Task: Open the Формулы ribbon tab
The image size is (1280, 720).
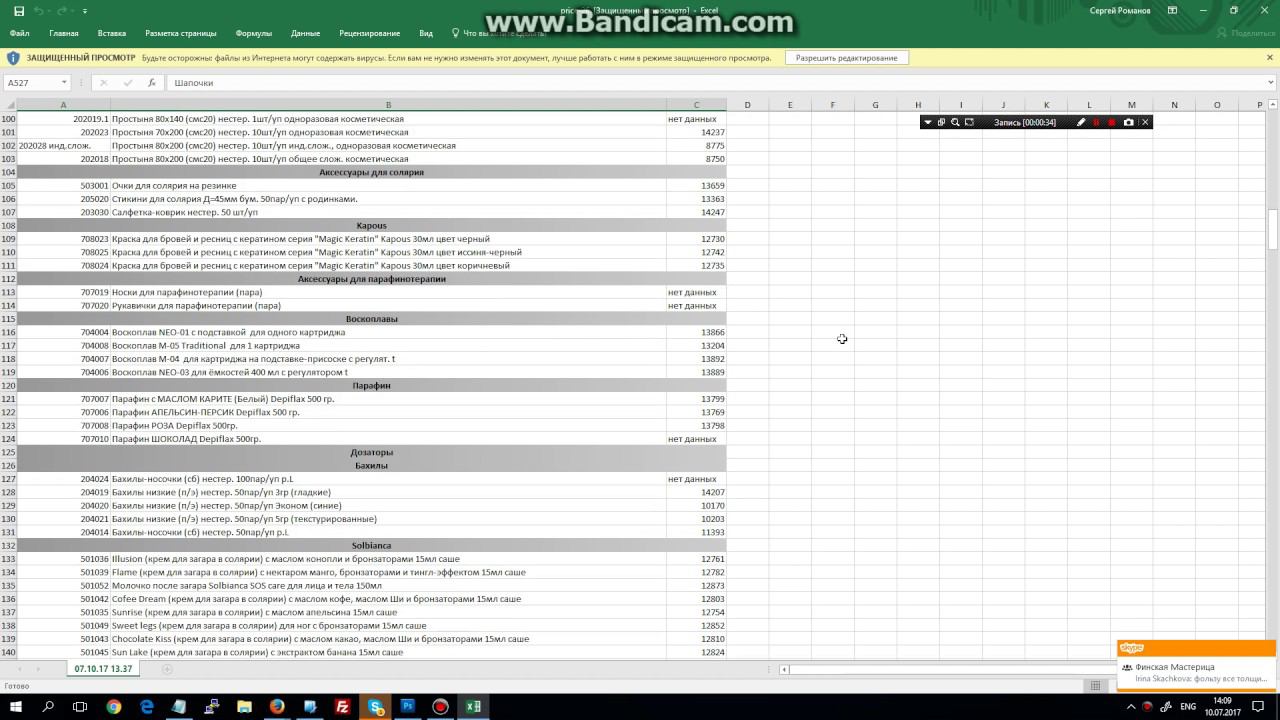Action: click(253, 33)
